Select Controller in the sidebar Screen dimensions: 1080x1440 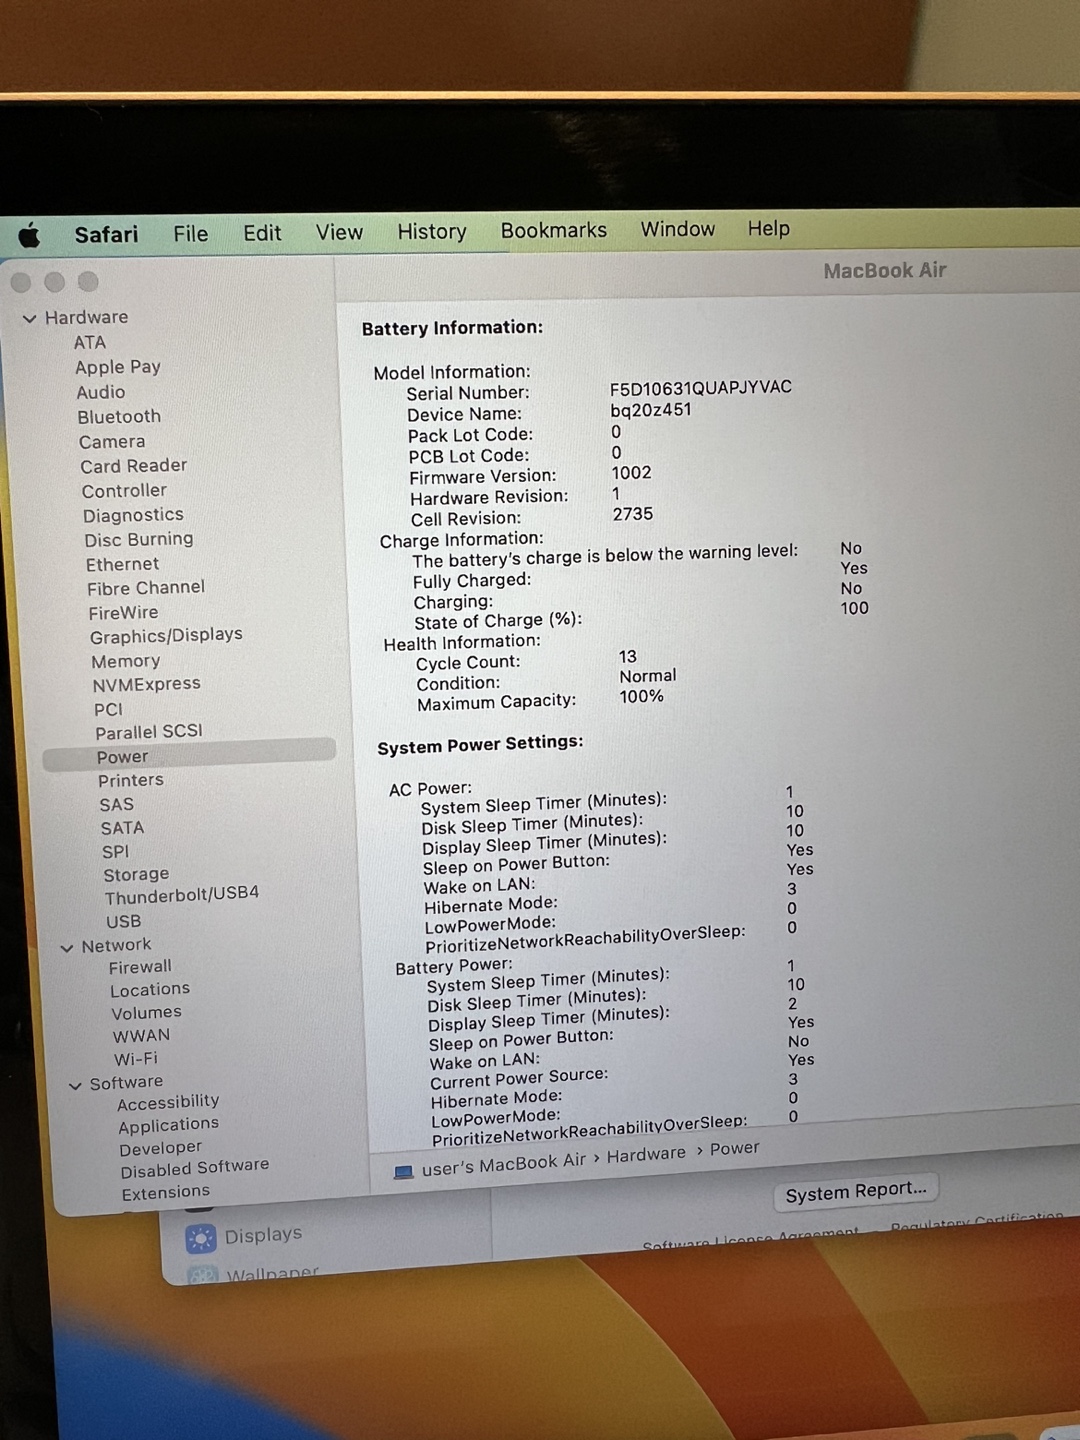[124, 491]
